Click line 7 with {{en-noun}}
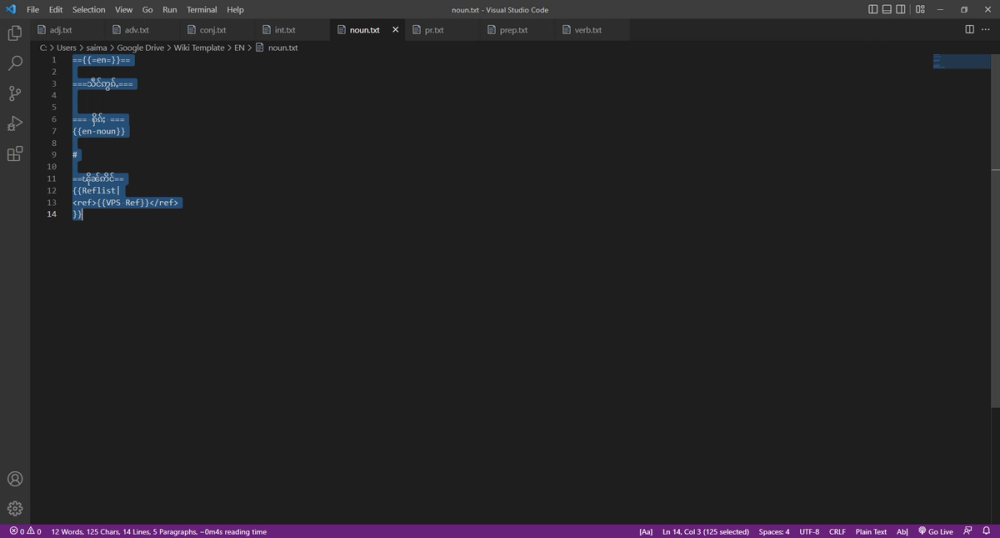The image size is (1000, 538). point(99,131)
